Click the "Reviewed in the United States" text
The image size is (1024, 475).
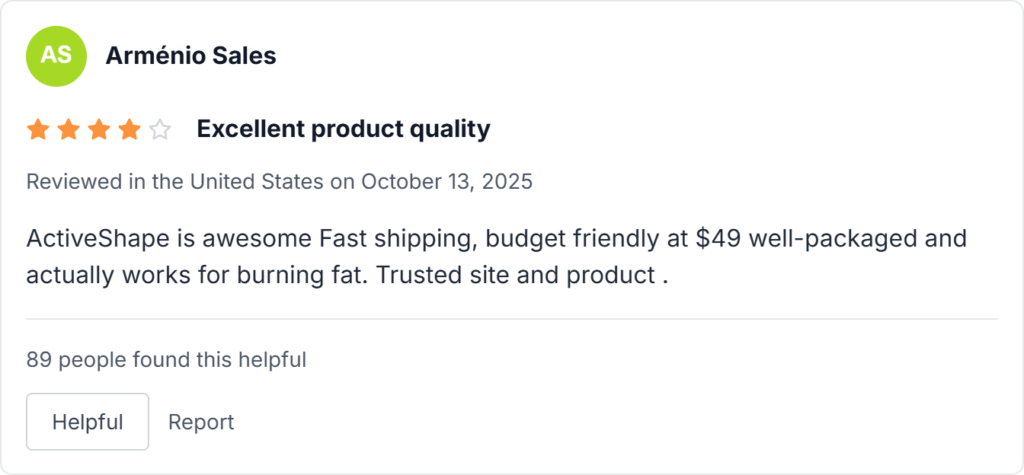click(x=175, y=182)
